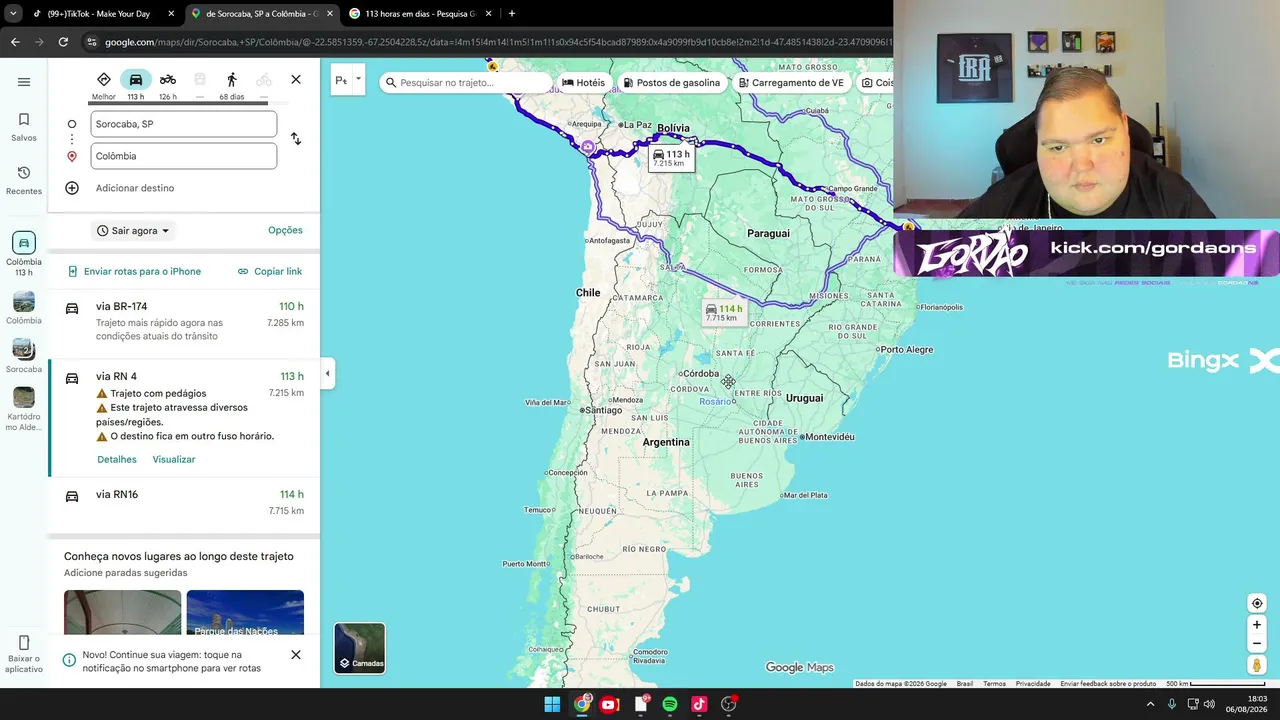Click the Colômbia destination field
This screenshot has width=1280, height=720.
pyautogui.click(x=184, y=156)
